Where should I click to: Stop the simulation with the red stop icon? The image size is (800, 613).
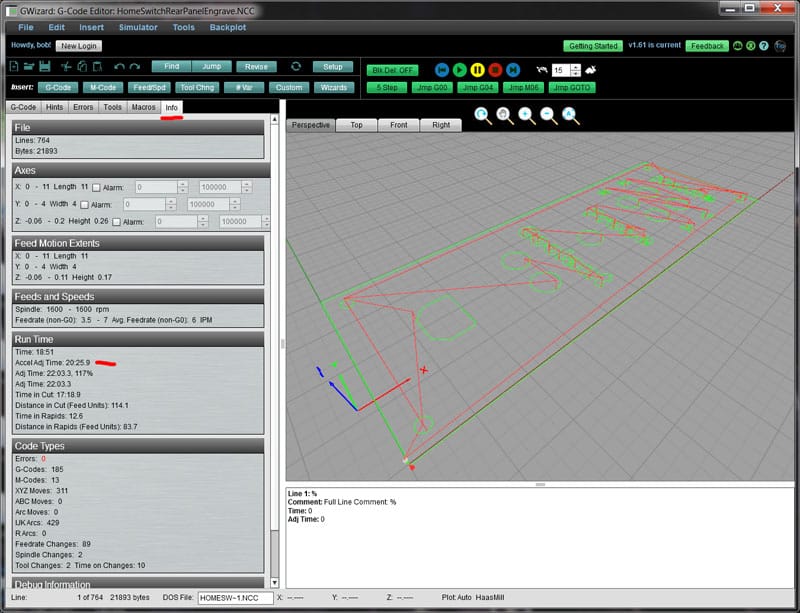(494, 69)
